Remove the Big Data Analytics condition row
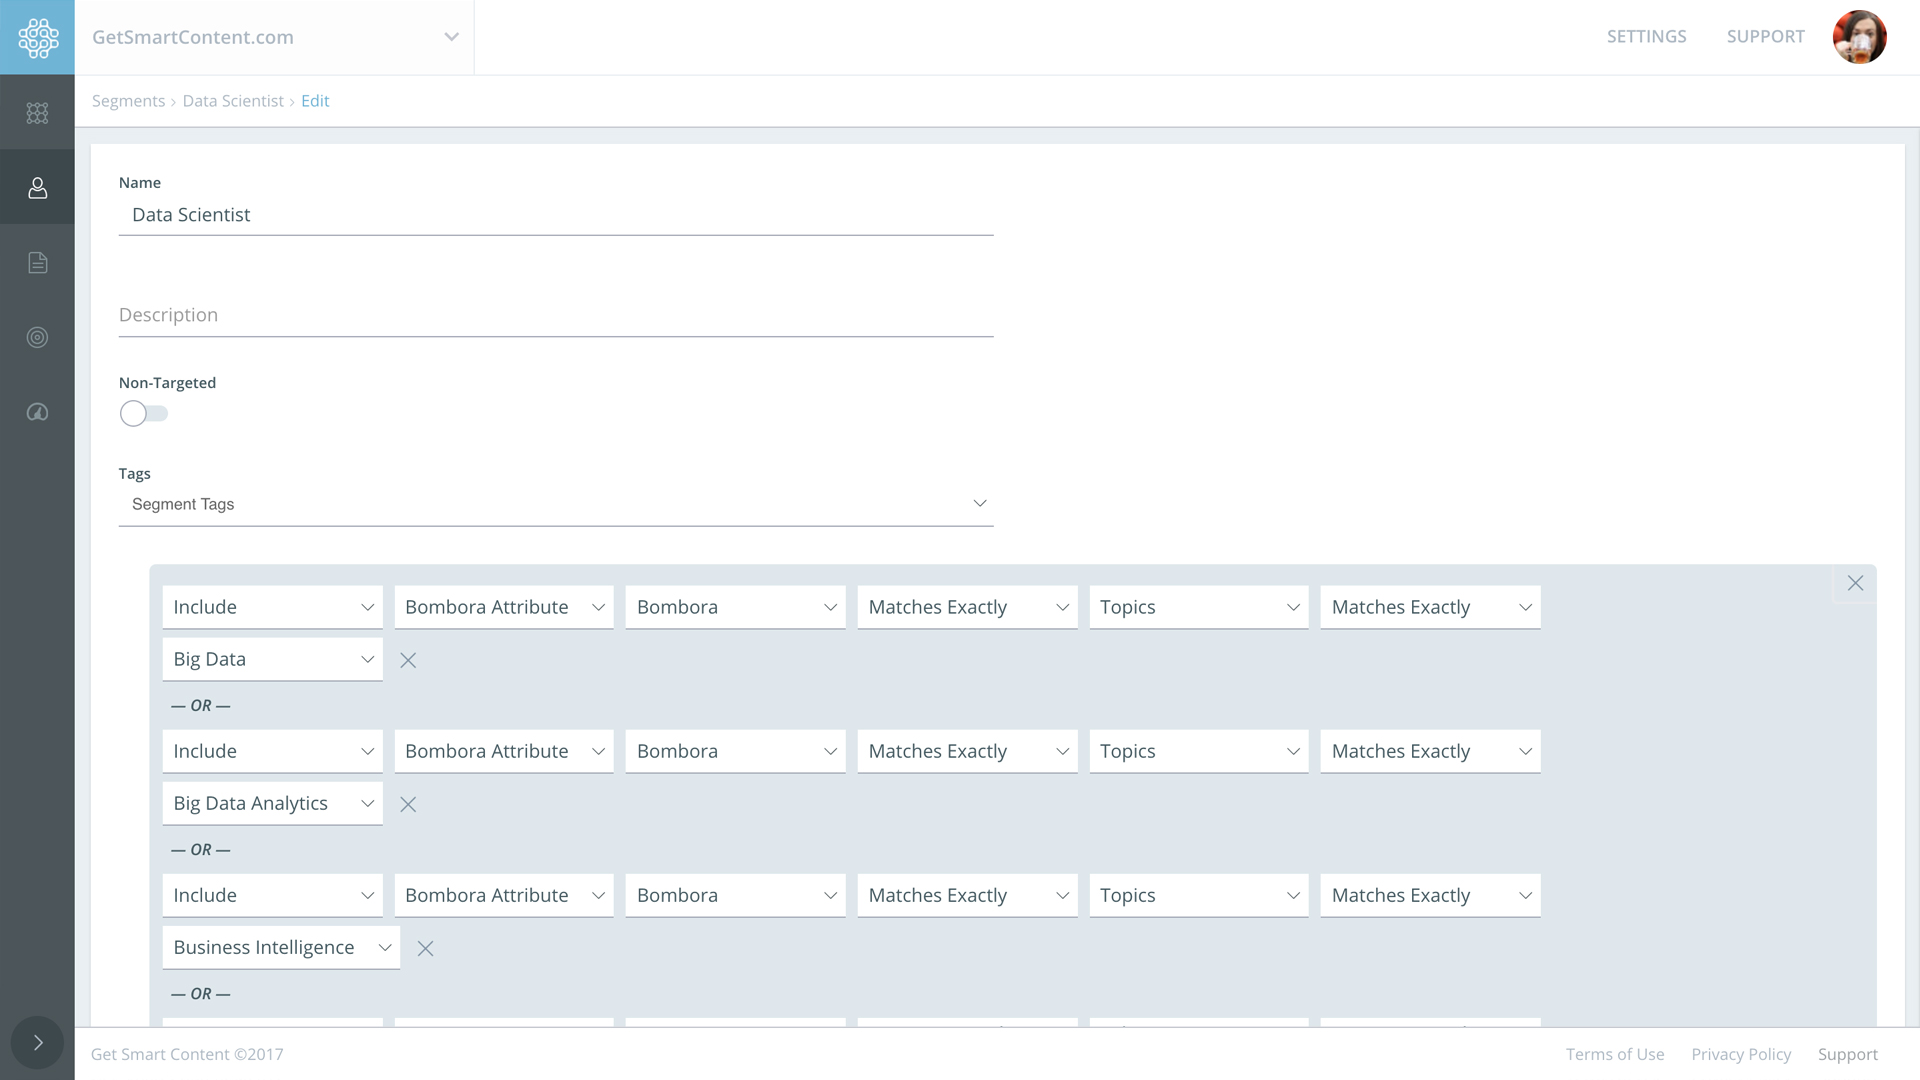The height and width of the screenshot is (1080, 1920). click(x=408, y=804)
